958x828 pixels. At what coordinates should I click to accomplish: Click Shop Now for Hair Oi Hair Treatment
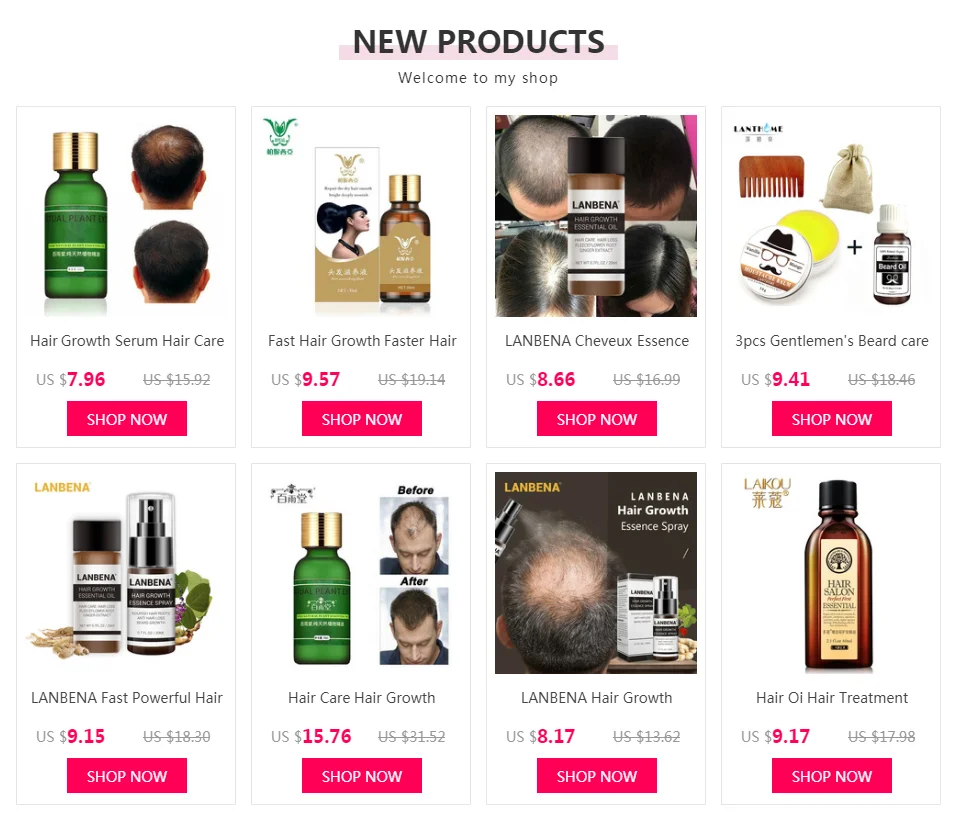(x=832, y=775)
